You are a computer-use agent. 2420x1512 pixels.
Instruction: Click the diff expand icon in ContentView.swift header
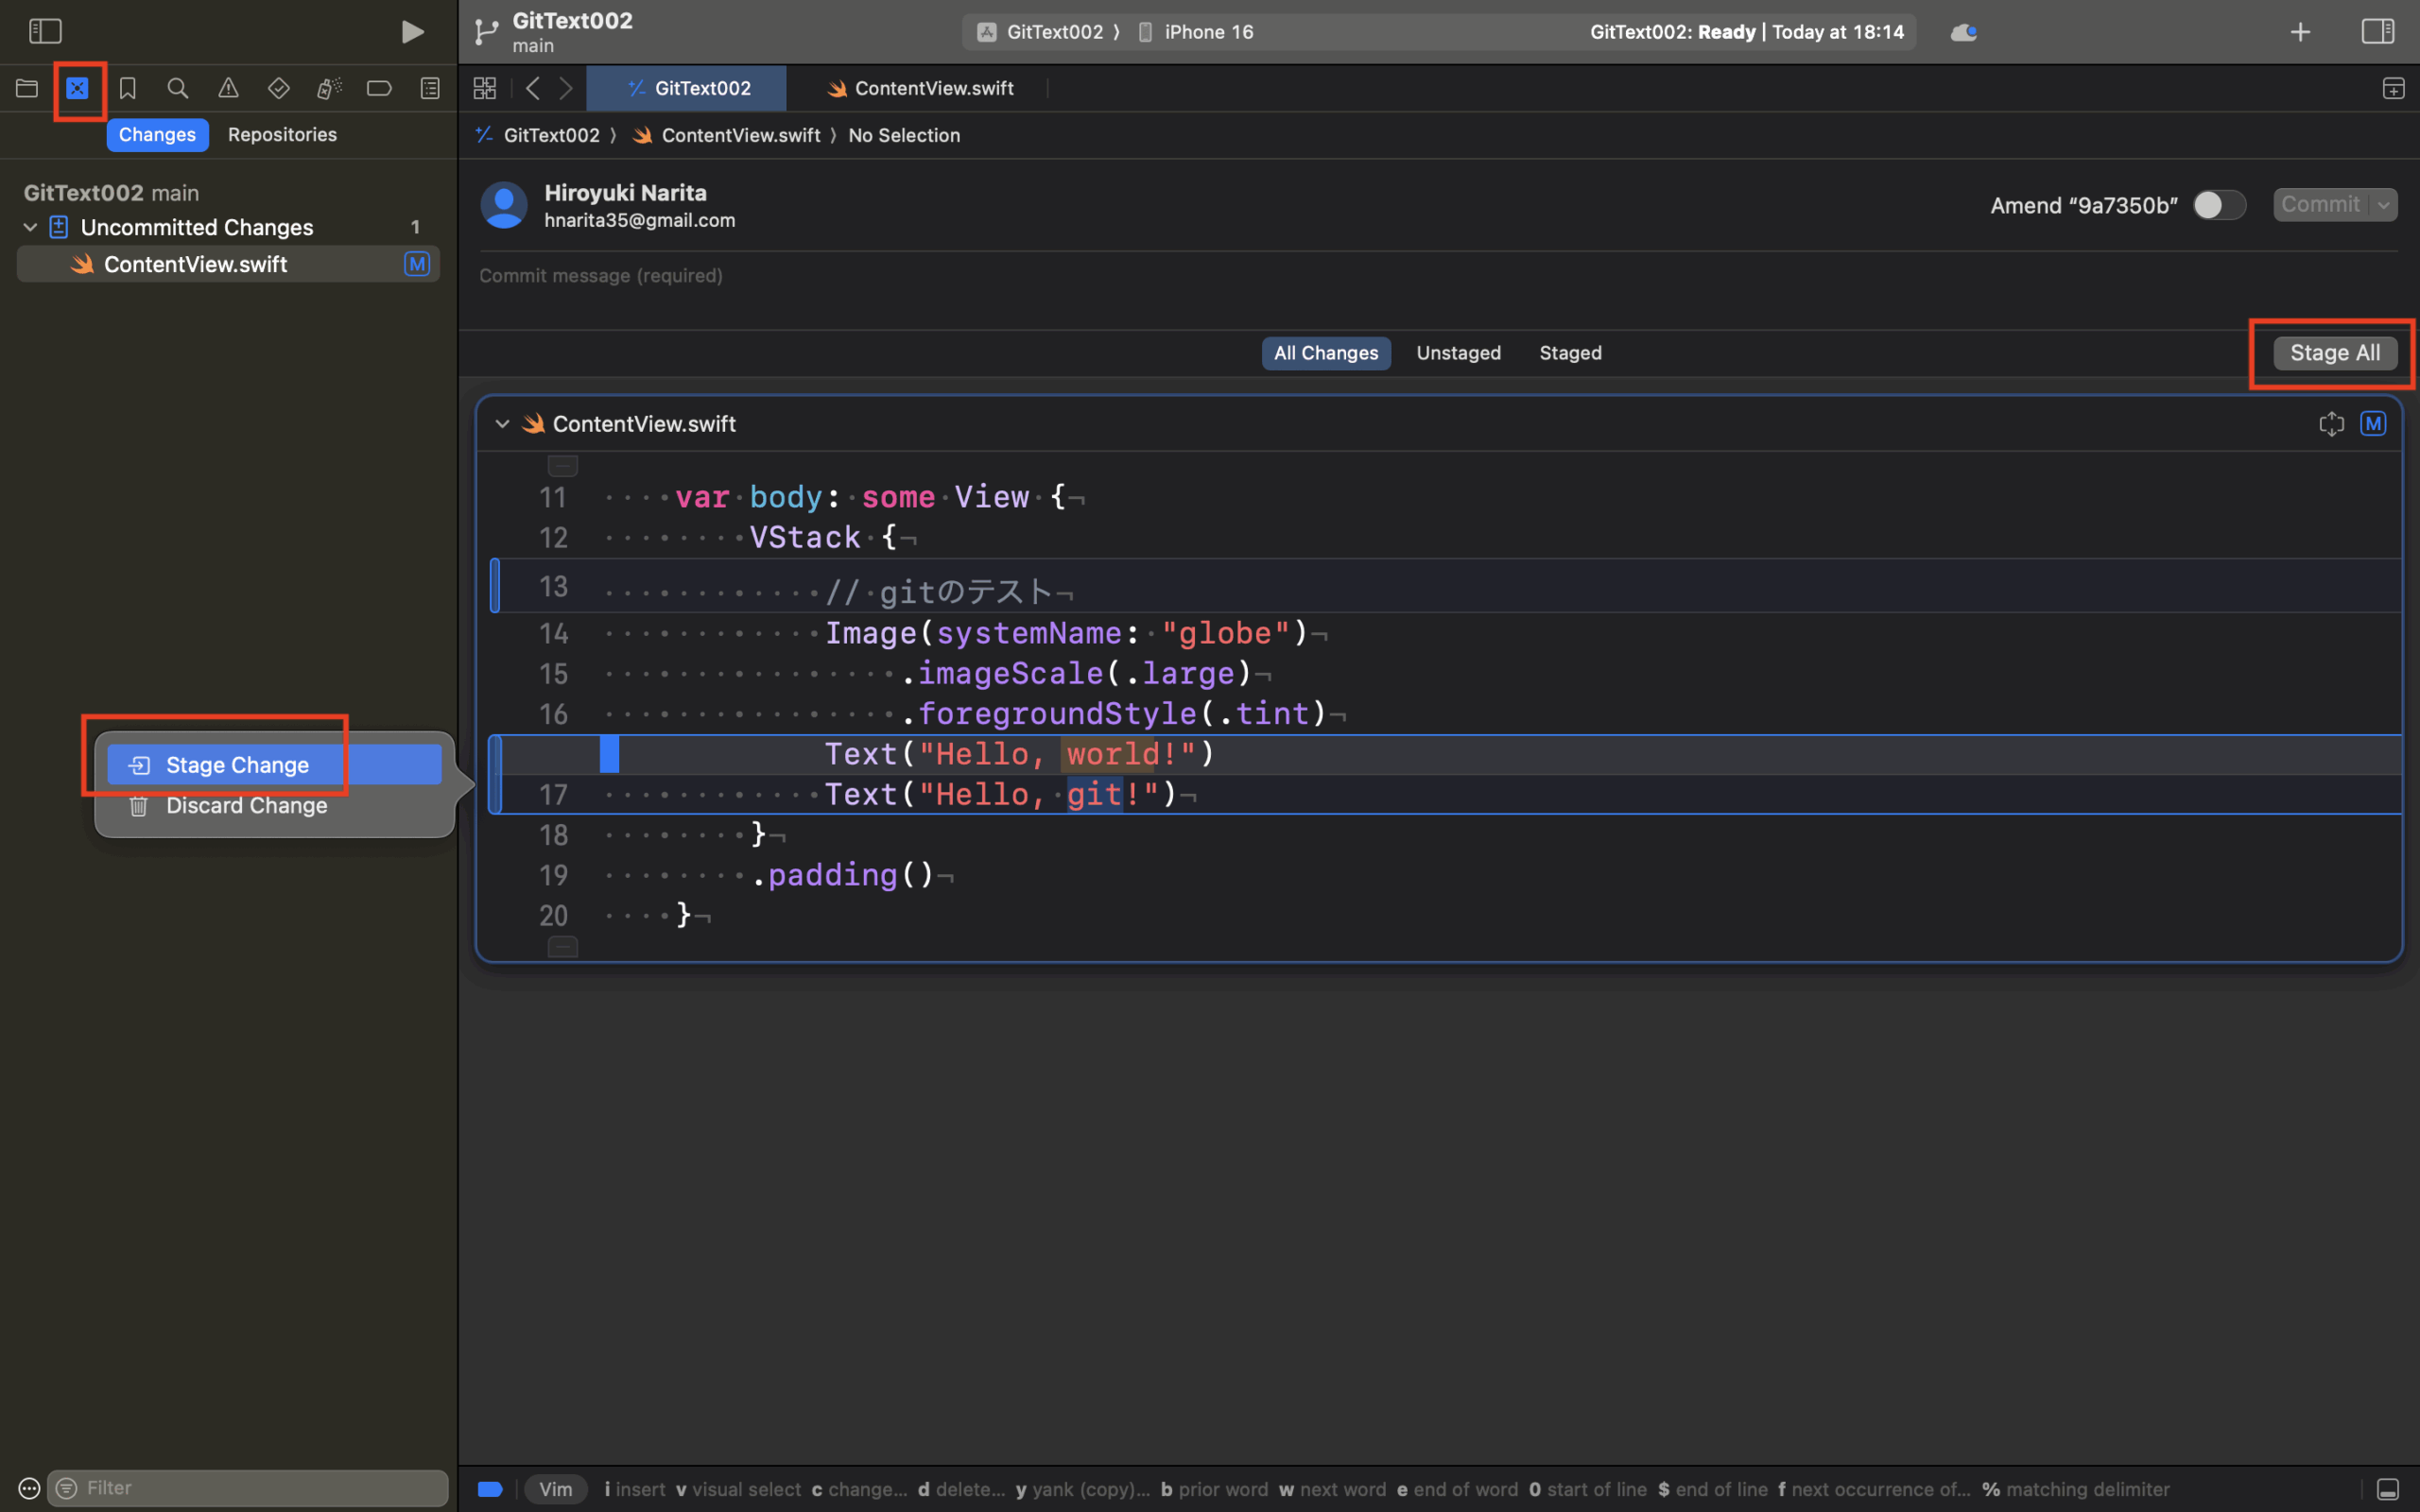(x=2331, y=424)
